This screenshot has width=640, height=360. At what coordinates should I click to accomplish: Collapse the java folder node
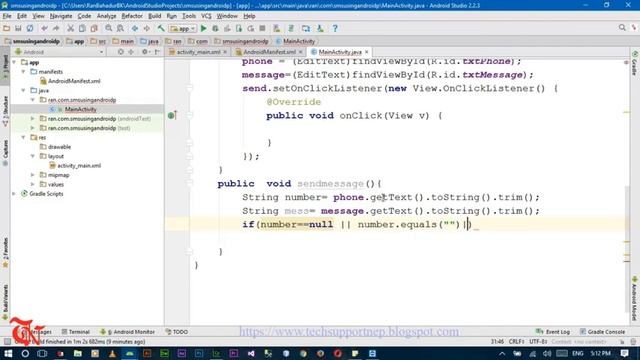24,91
